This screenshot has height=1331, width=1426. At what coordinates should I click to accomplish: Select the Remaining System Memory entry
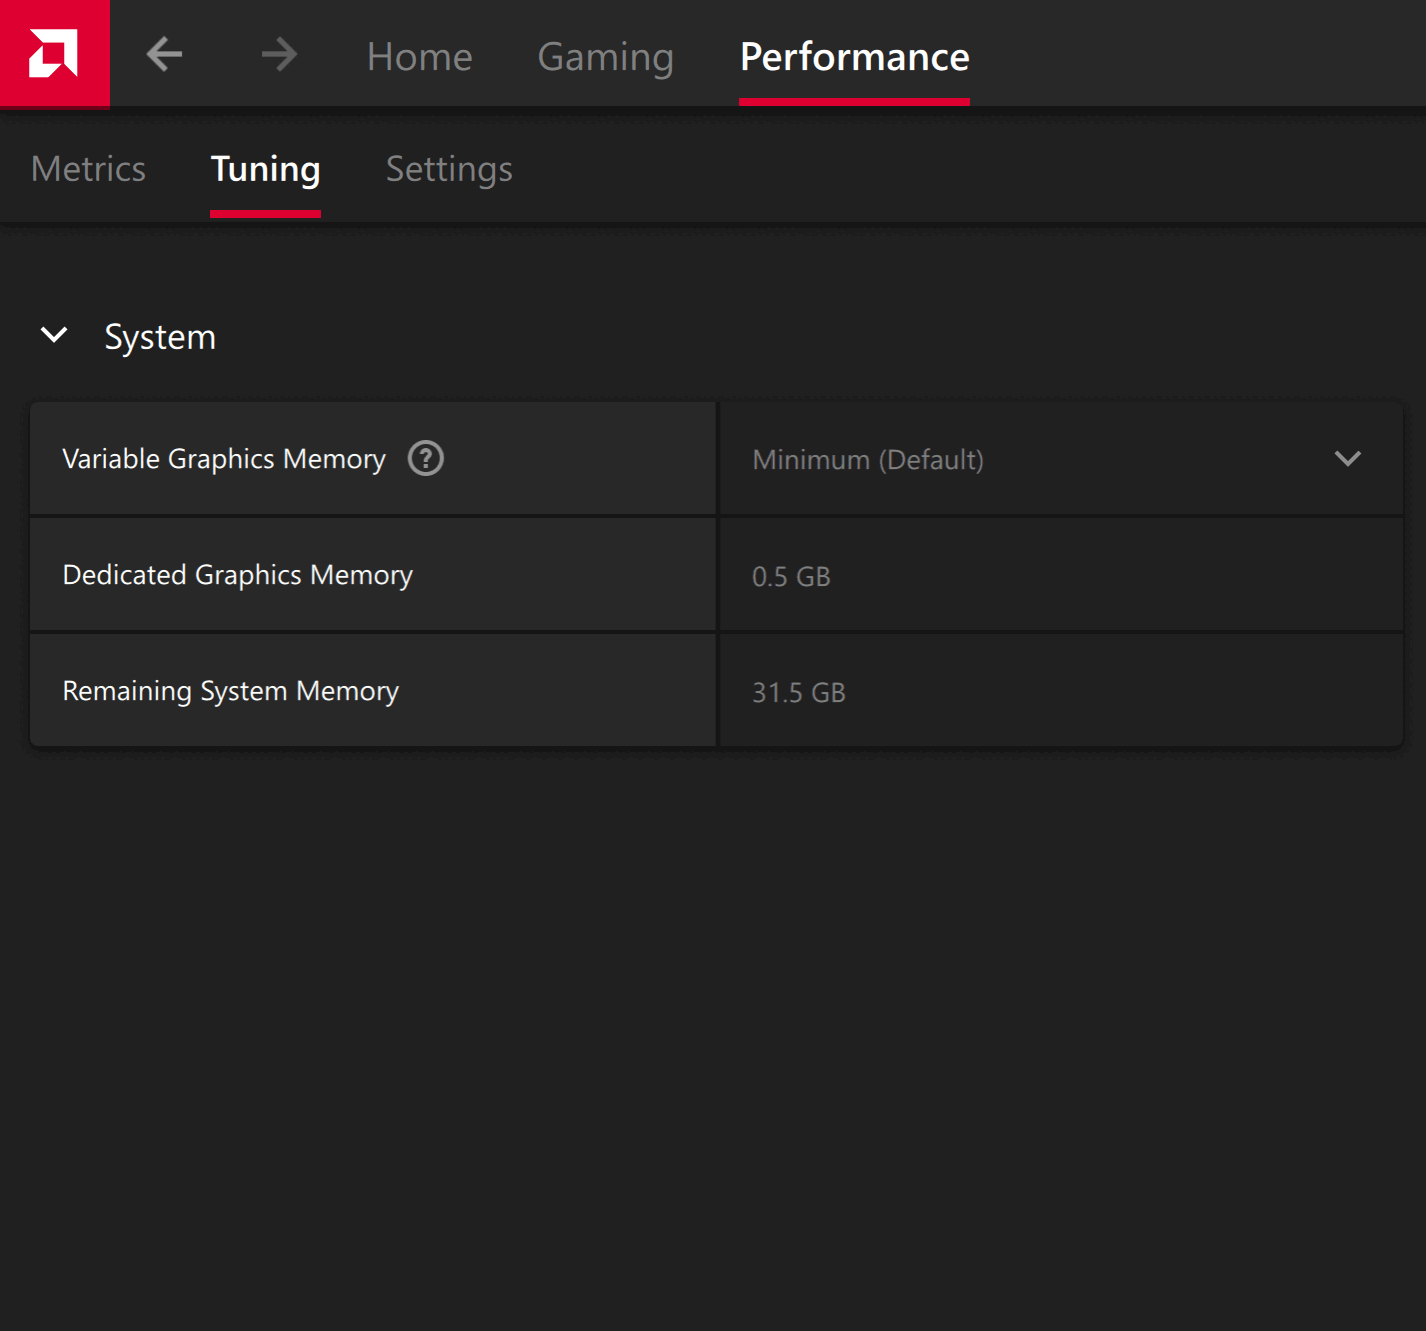[230, 690]
